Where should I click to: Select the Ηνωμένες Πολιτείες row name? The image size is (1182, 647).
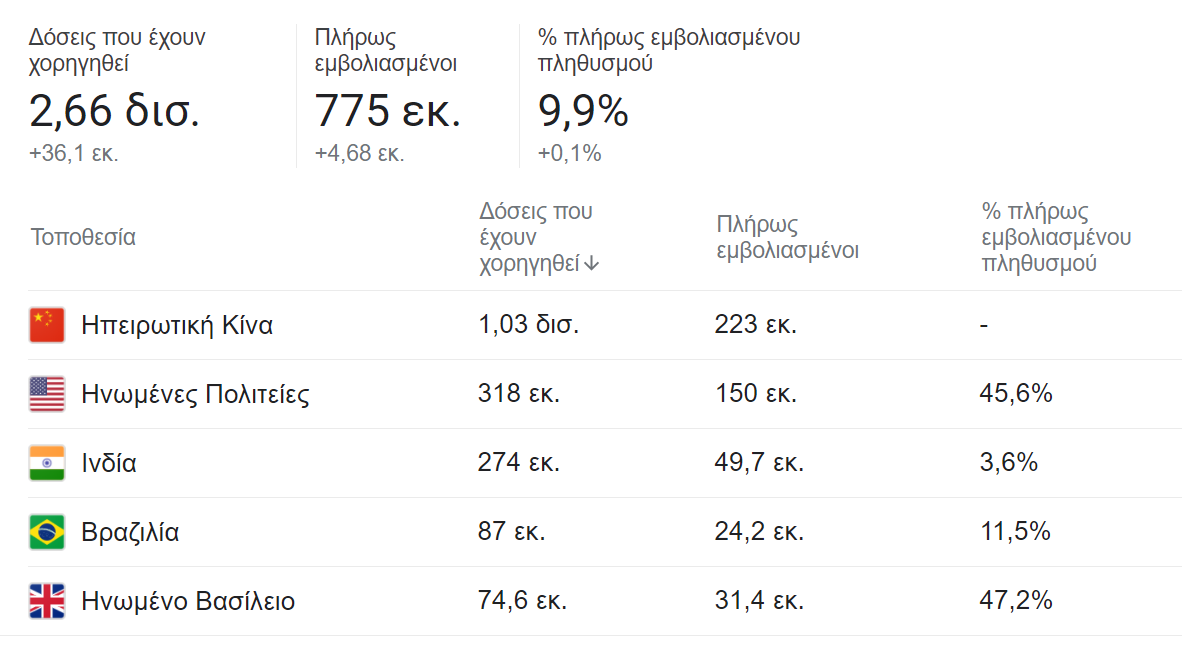coord(195,394)
